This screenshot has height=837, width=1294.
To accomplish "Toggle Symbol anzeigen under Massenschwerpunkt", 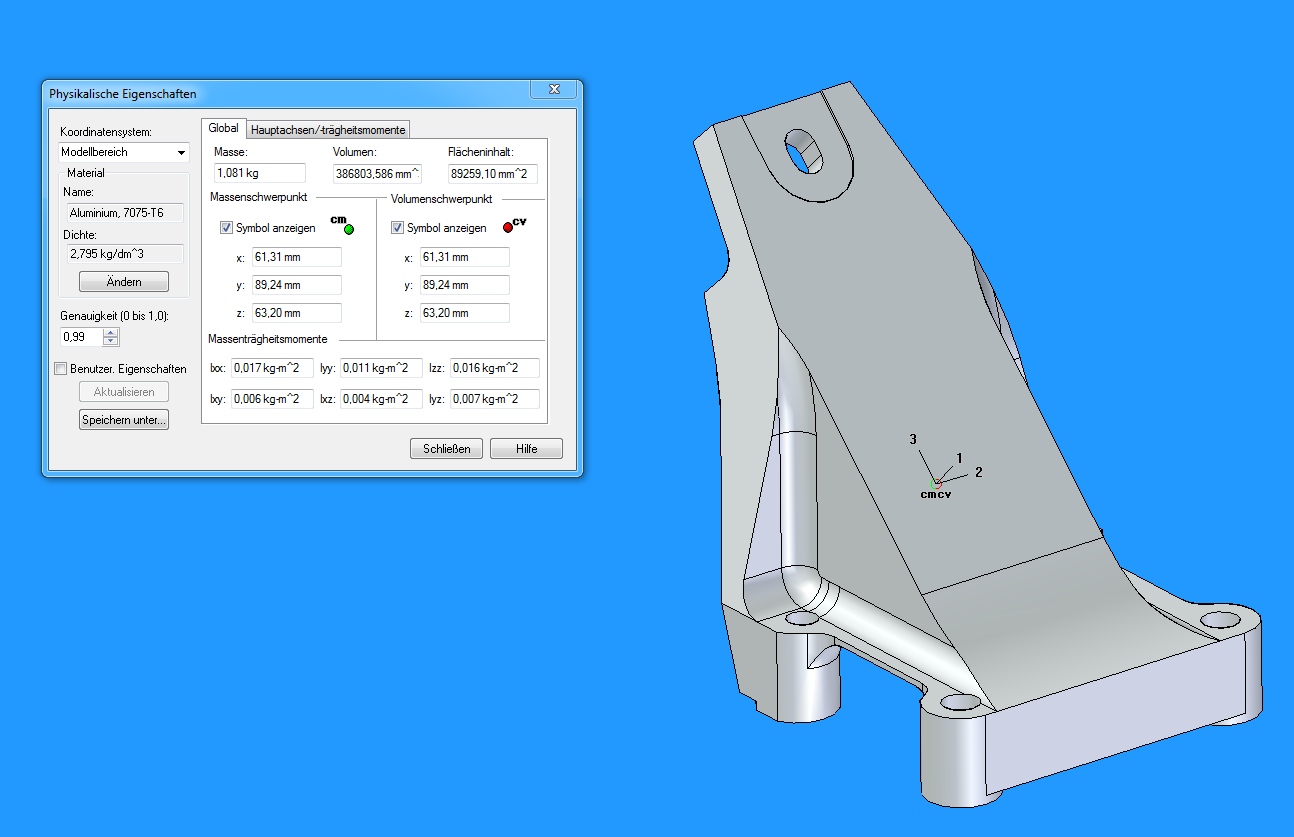I will coord(226,228).
